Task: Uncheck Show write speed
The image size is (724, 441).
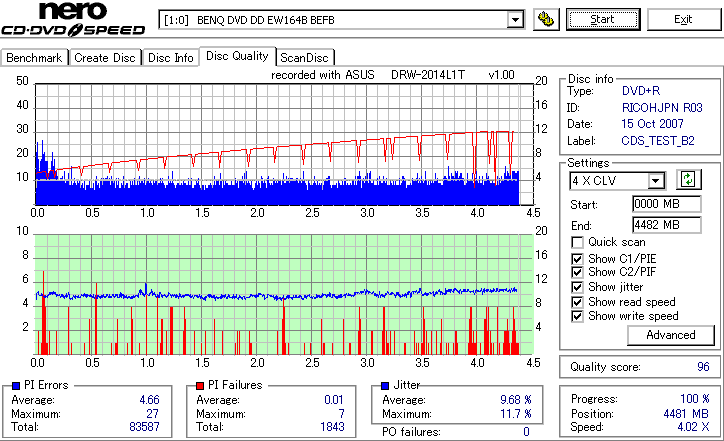Action: tap(577, 316)
